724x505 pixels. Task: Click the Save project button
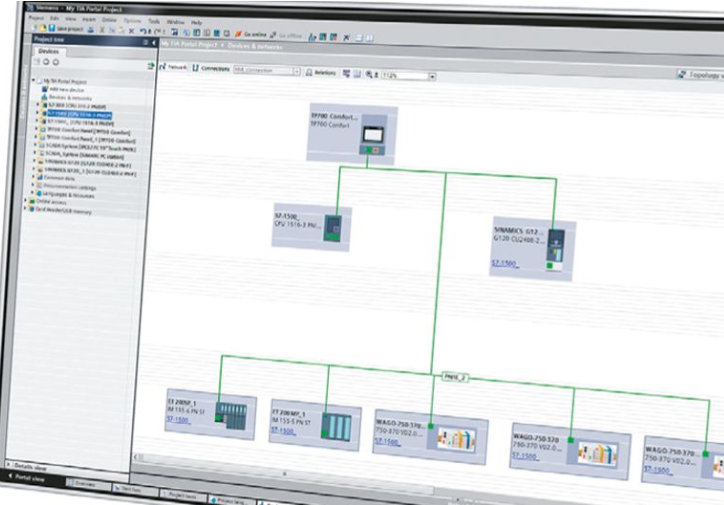pos(66,29)
